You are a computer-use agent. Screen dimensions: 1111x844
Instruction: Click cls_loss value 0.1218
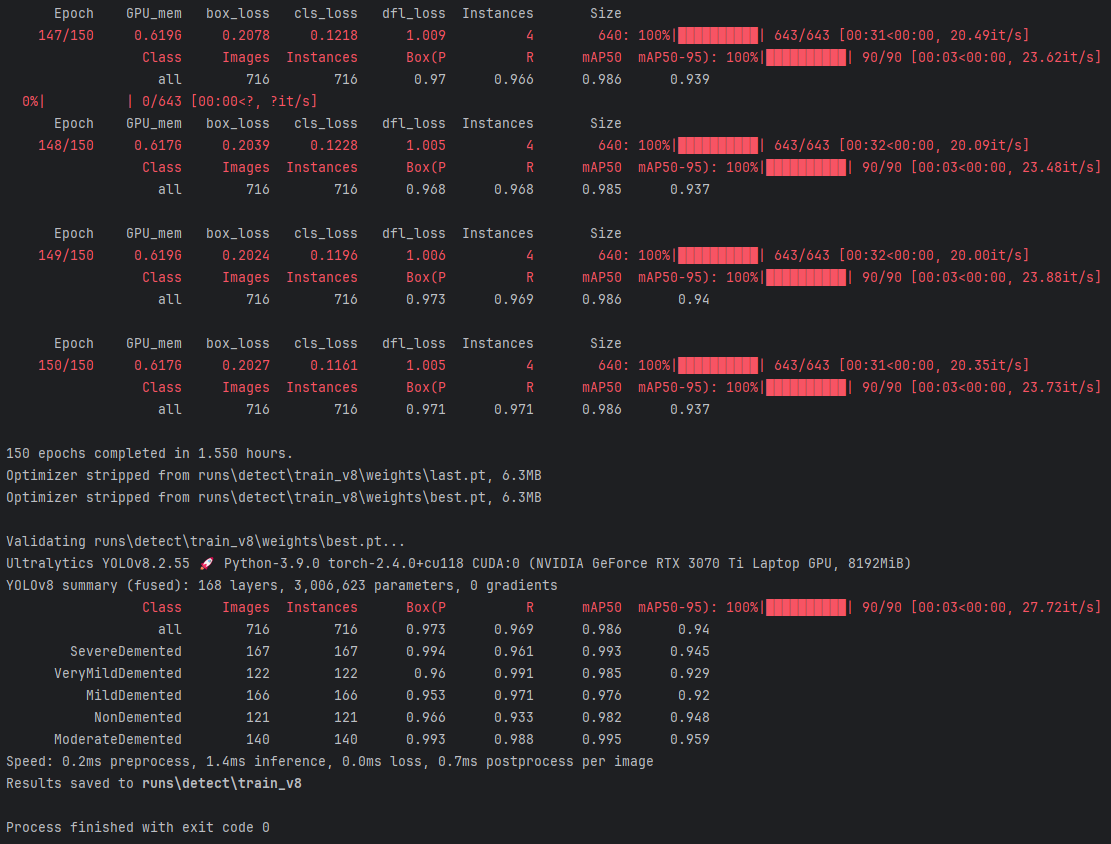[334, 35]
